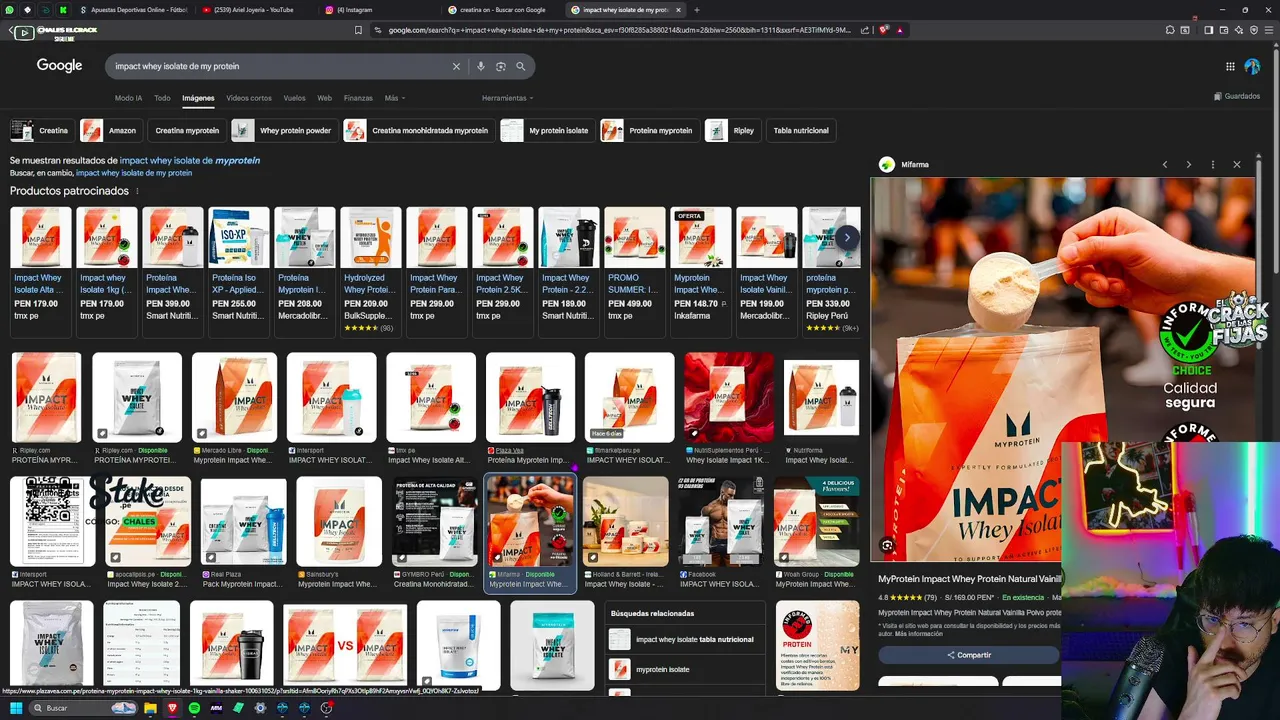Open Ripley.com first image result thumbnail
Image resolution: width=1280 pixels, height=720 pixels.
(x=46, y=397)
